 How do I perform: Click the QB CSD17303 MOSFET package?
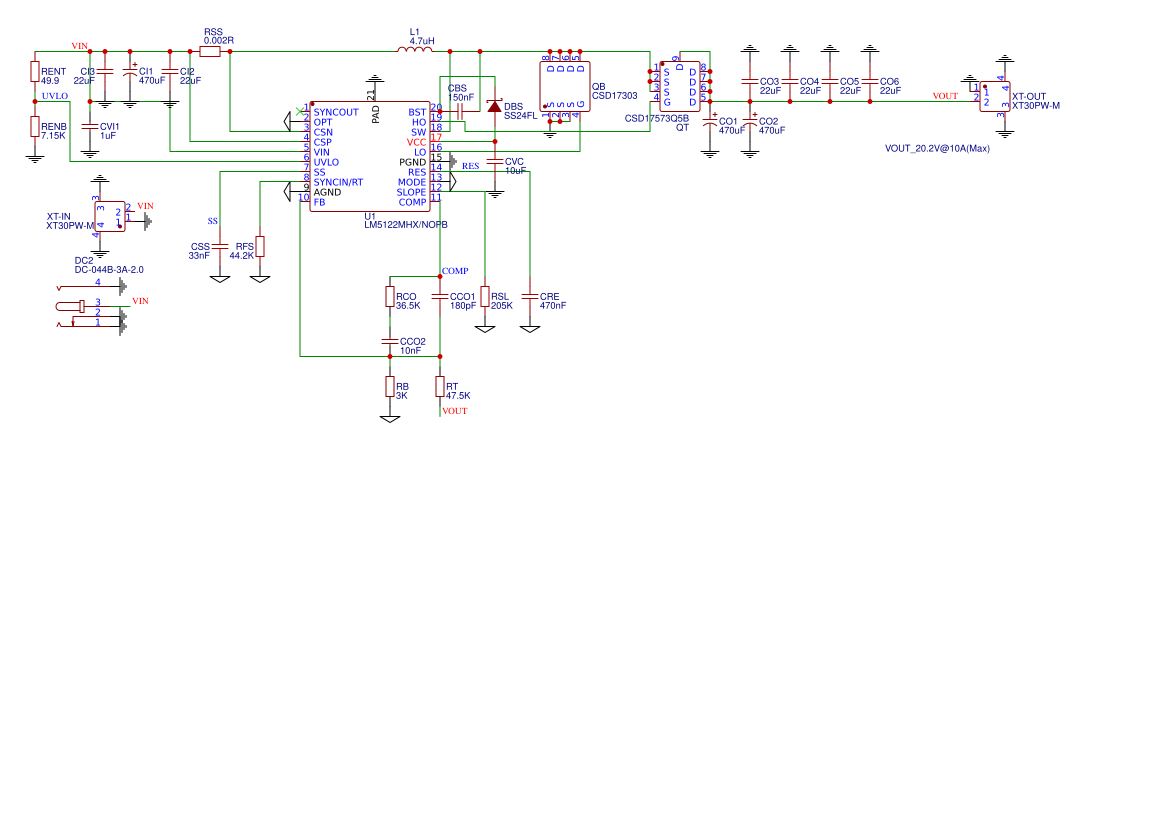coord(565,86)
